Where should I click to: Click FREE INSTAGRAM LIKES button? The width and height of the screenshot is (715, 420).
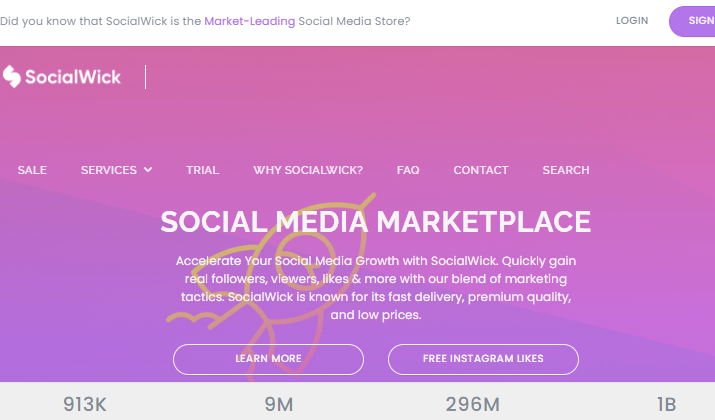[483, 359]
